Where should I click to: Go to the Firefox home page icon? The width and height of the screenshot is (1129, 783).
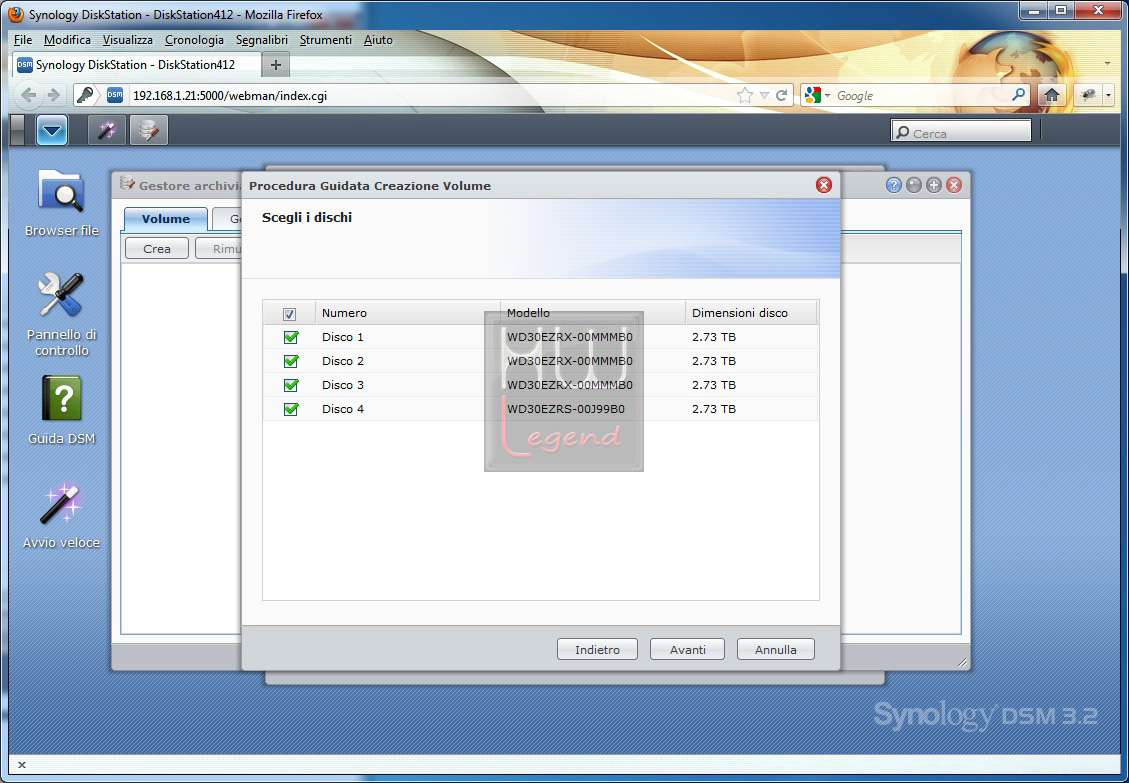1051,95
